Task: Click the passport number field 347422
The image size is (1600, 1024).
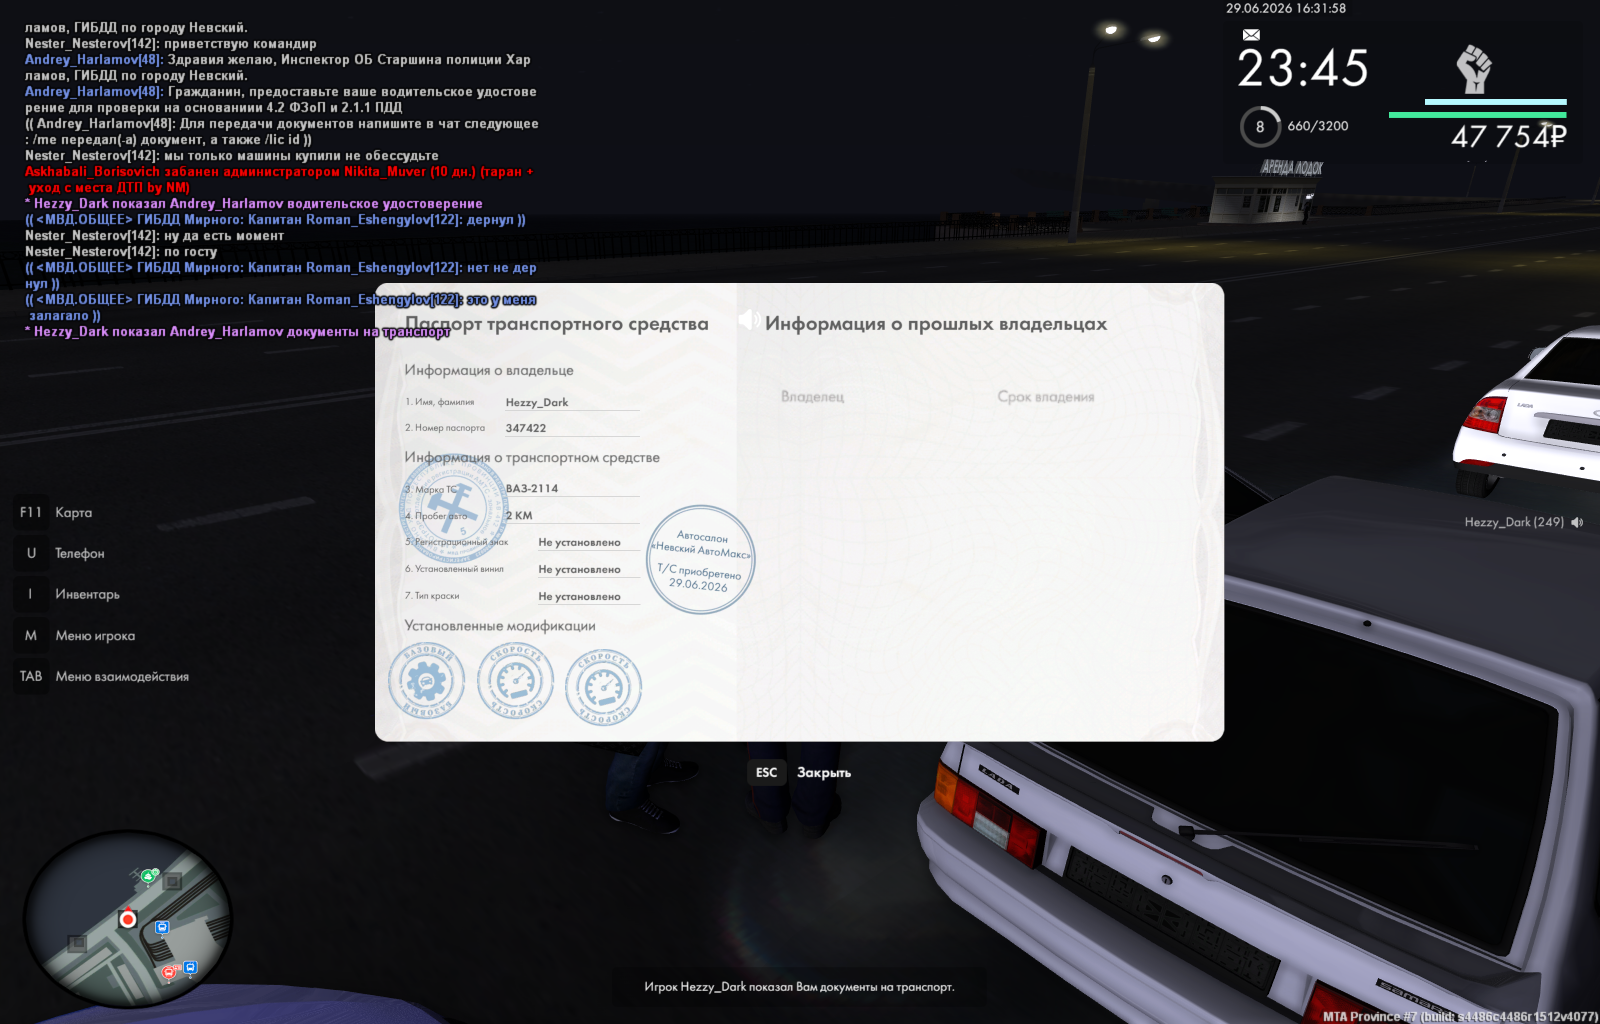Action: pyautogui.click(x=571, y=428)
